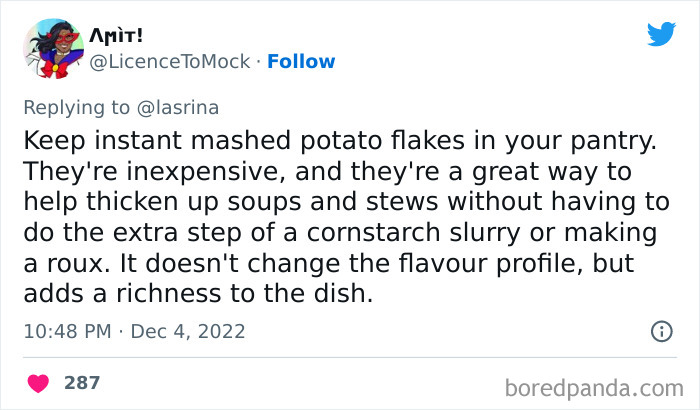
Task: Open the tweet info circle icon
Action: [x=661, y=331]
